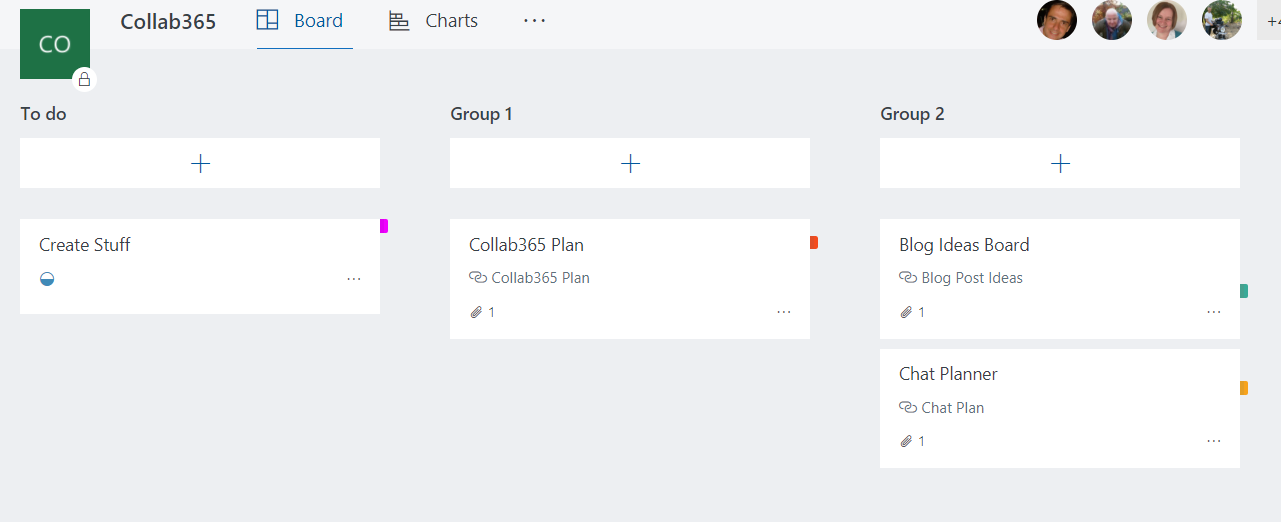Viewport: 1281px width, 522px height.
Task: Open the ellipsis menu on Collab365 Plan card
Action: pos(784,312)
